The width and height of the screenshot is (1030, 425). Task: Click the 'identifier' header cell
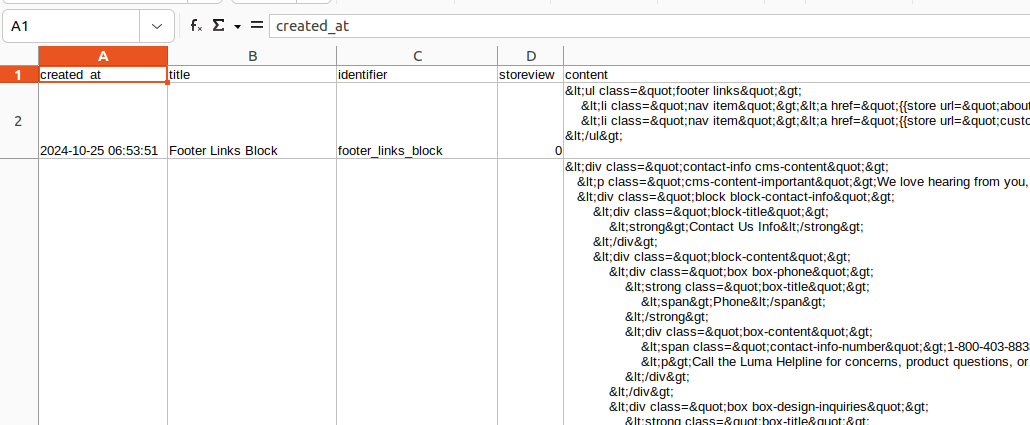417,75
